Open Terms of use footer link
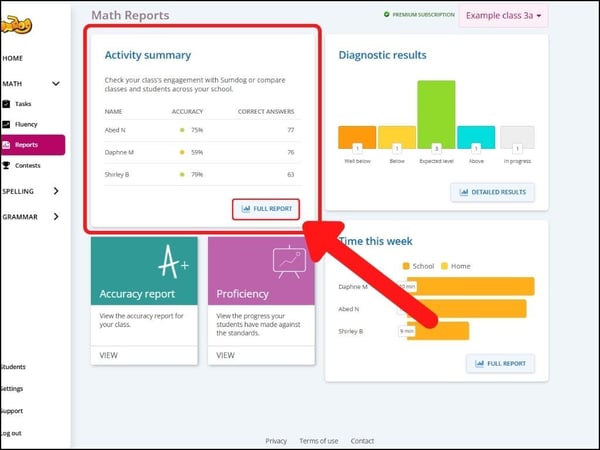 click(x=319, y=441)
